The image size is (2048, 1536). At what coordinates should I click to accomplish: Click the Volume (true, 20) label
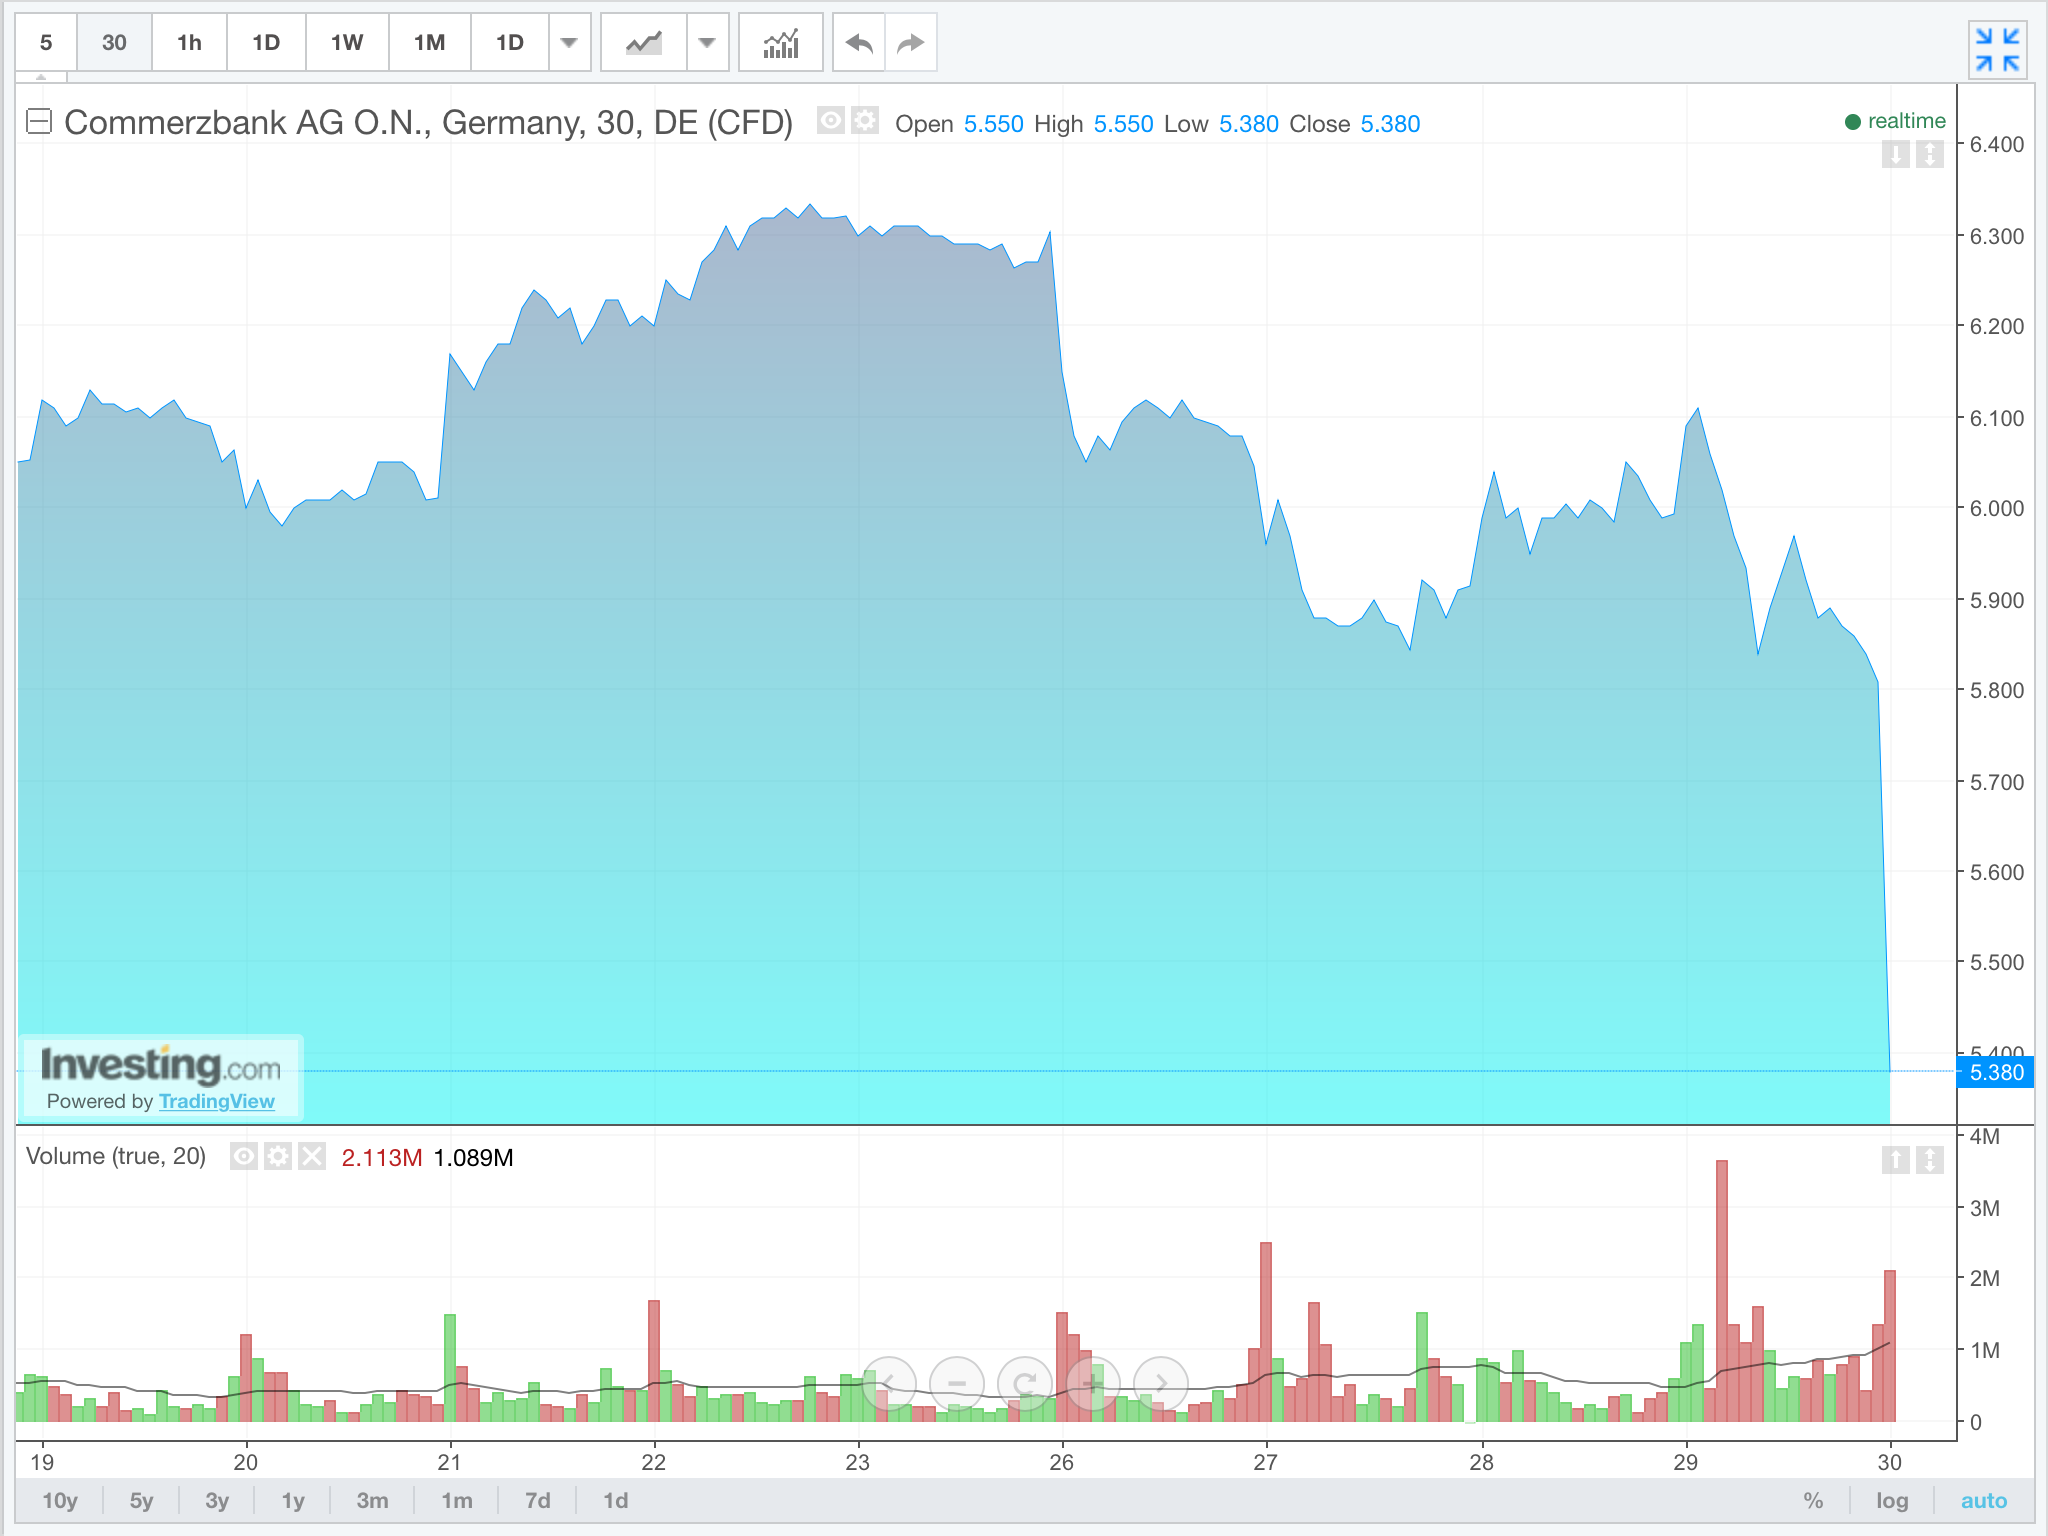116,1156
